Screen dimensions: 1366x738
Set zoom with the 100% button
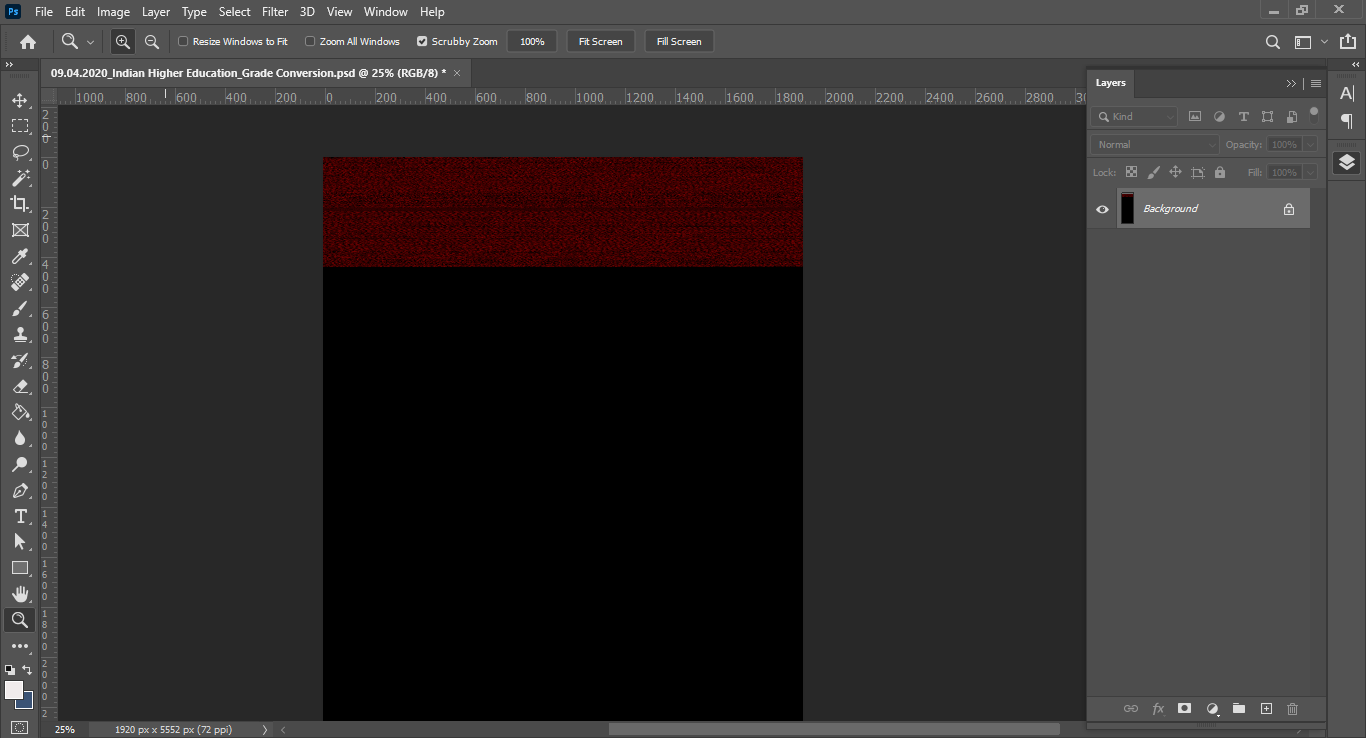532,41
